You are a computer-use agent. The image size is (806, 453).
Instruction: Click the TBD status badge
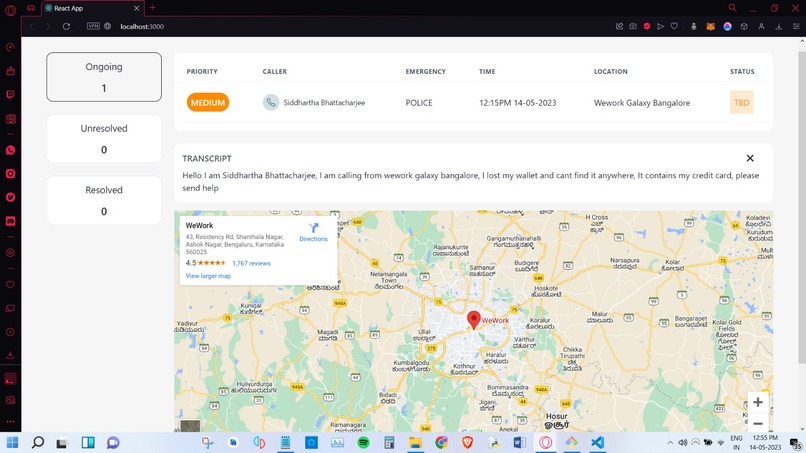(741, 102)
